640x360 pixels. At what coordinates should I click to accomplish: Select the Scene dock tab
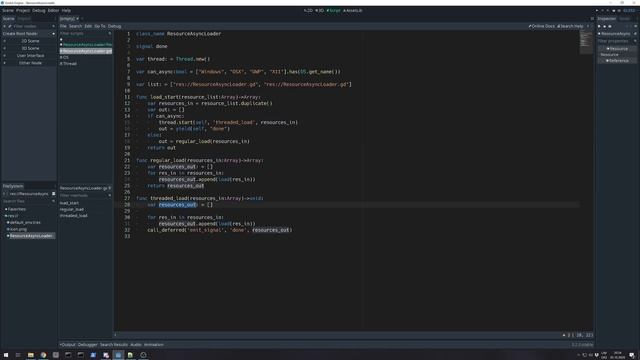point(9,19)
